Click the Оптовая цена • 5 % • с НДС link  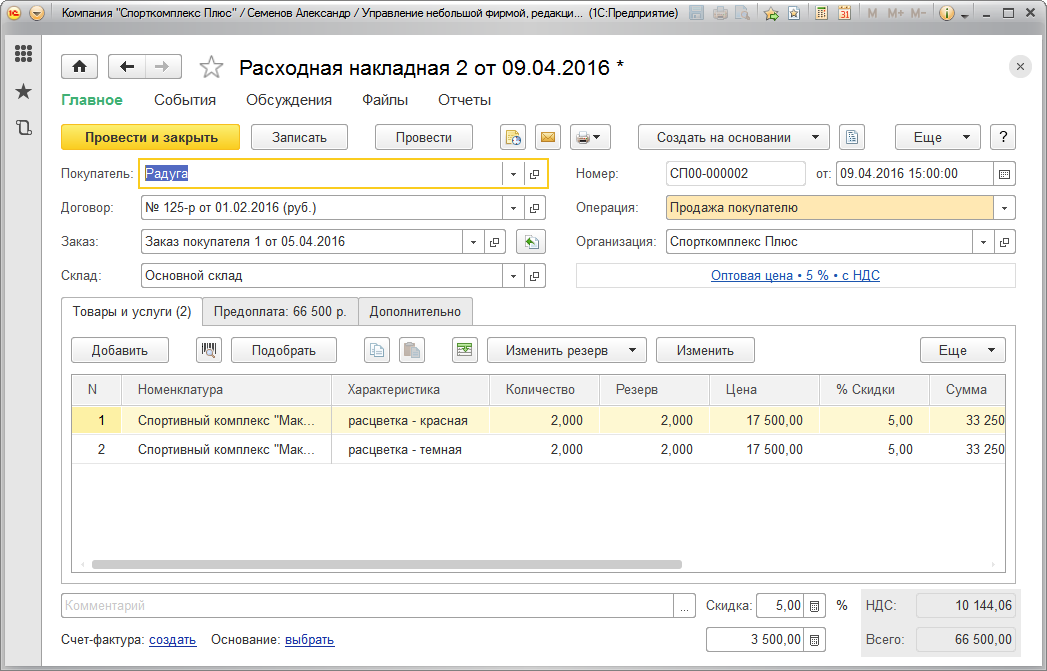coord(795,275)
